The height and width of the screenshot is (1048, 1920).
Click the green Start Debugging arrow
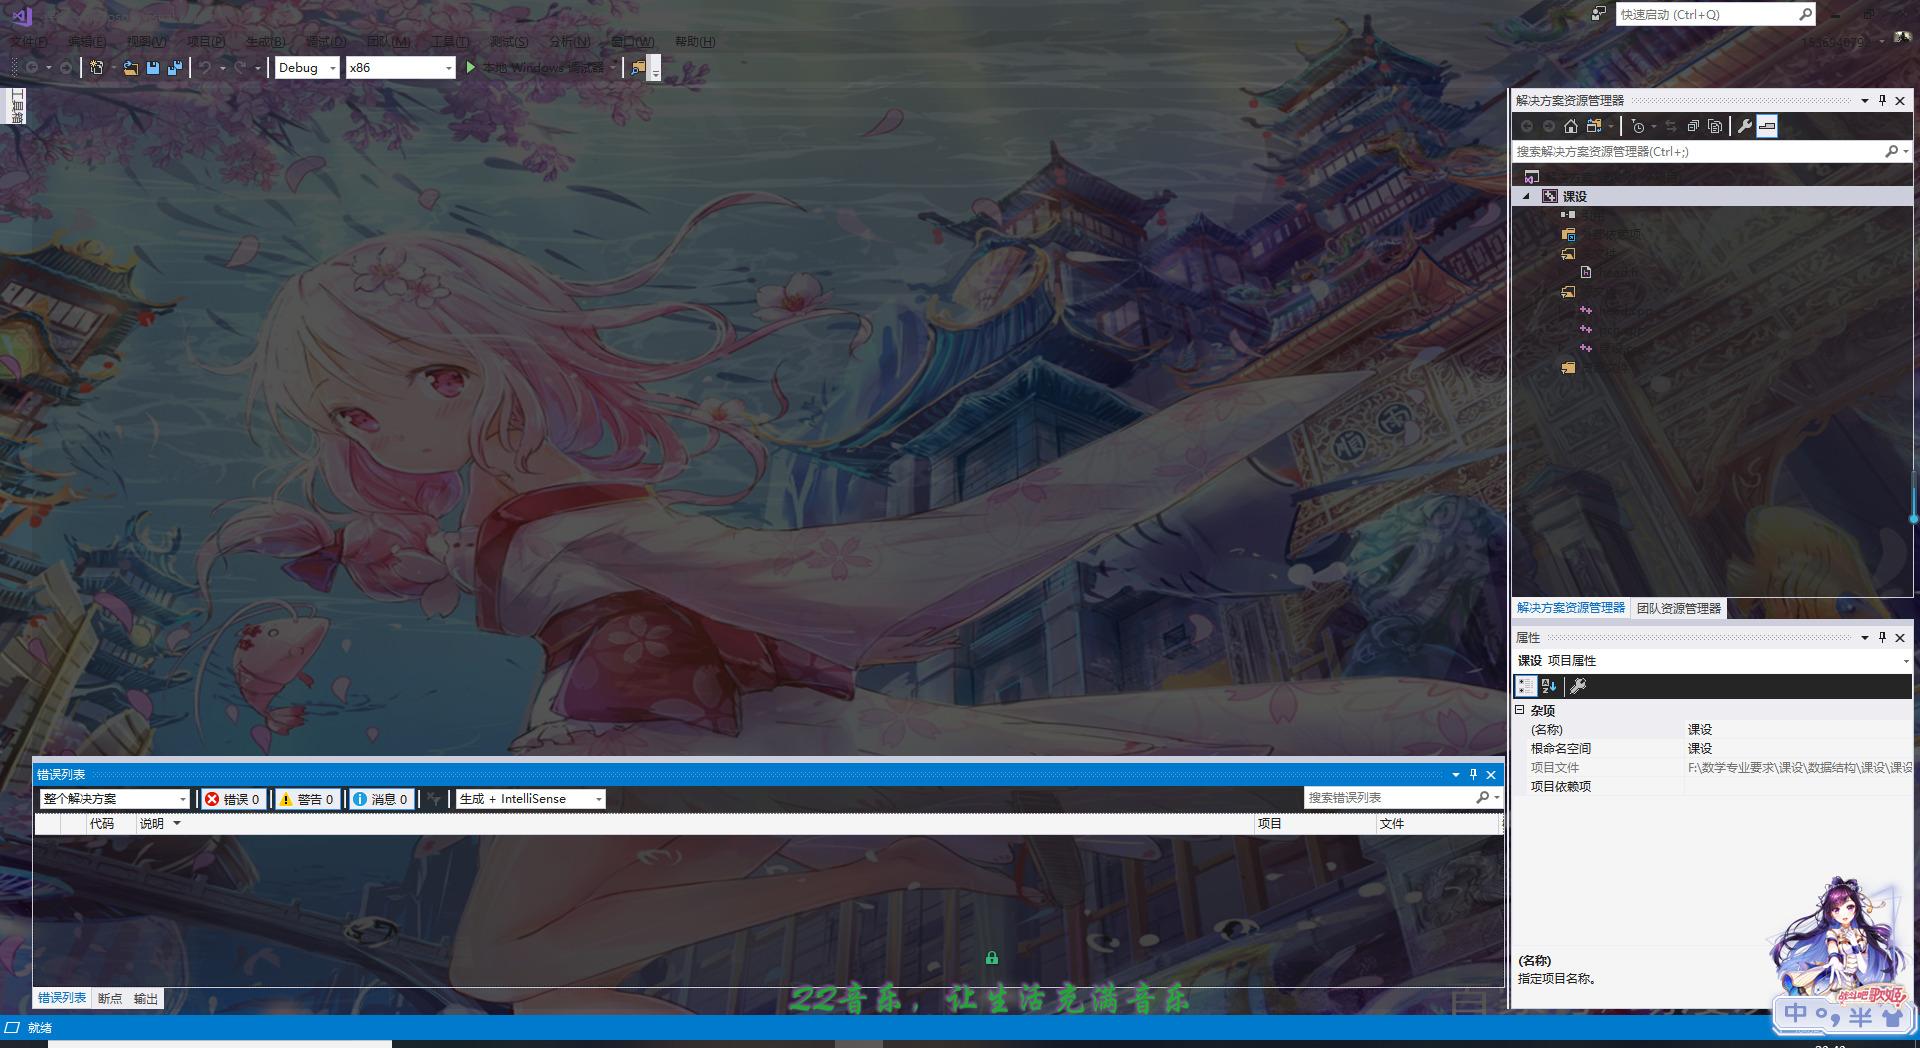(471, 67)
